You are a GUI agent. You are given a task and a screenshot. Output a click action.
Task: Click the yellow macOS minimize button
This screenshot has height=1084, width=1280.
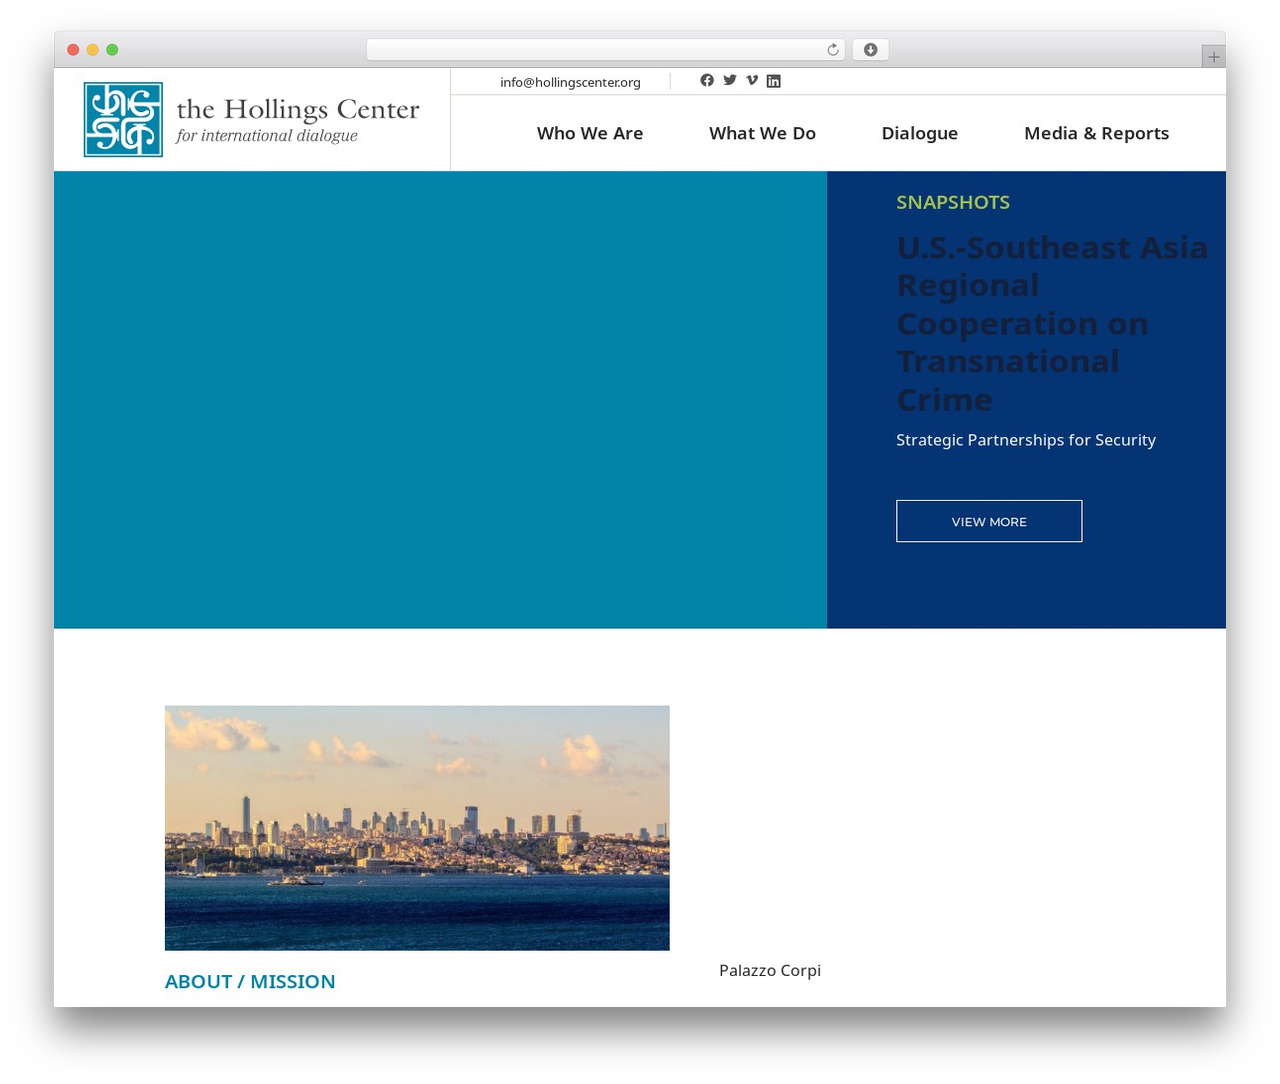coord(93,50)
